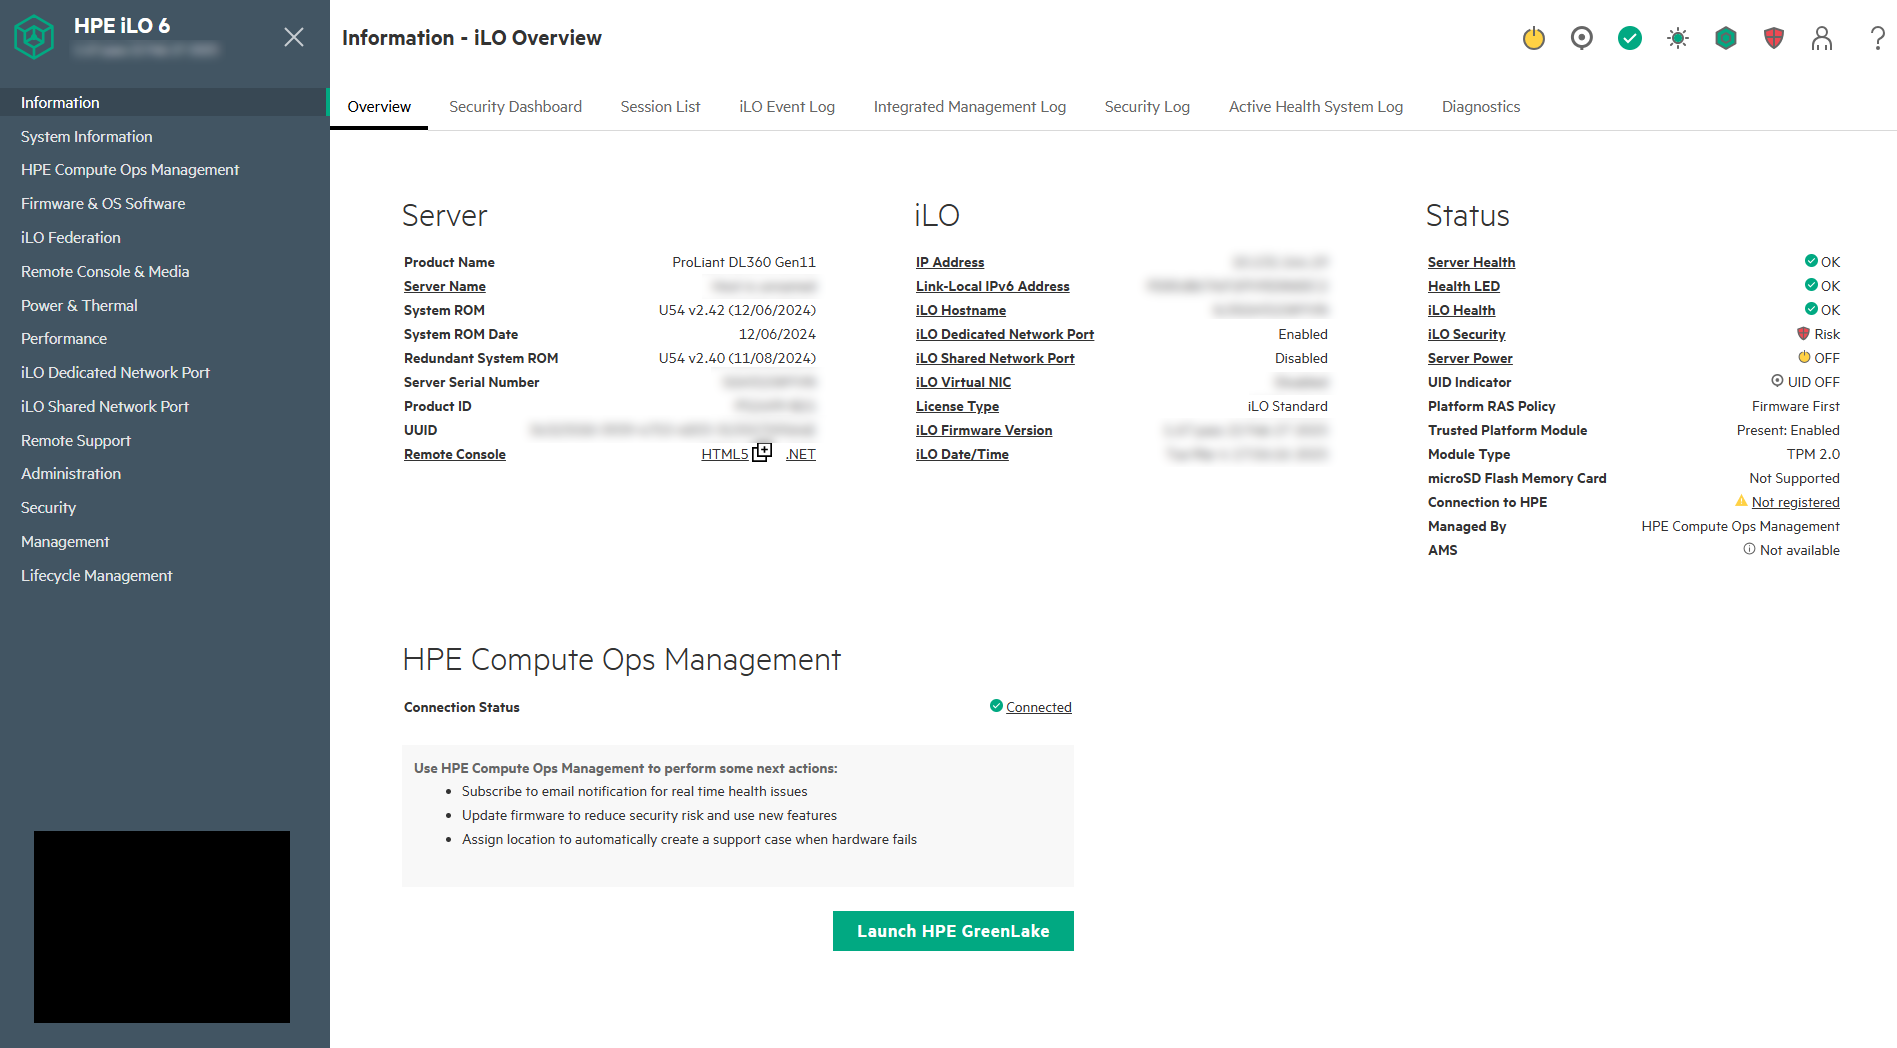Open System Information in the sidebar
The width and height of the screenshot is (1897, 1048).
click(87, 136)
